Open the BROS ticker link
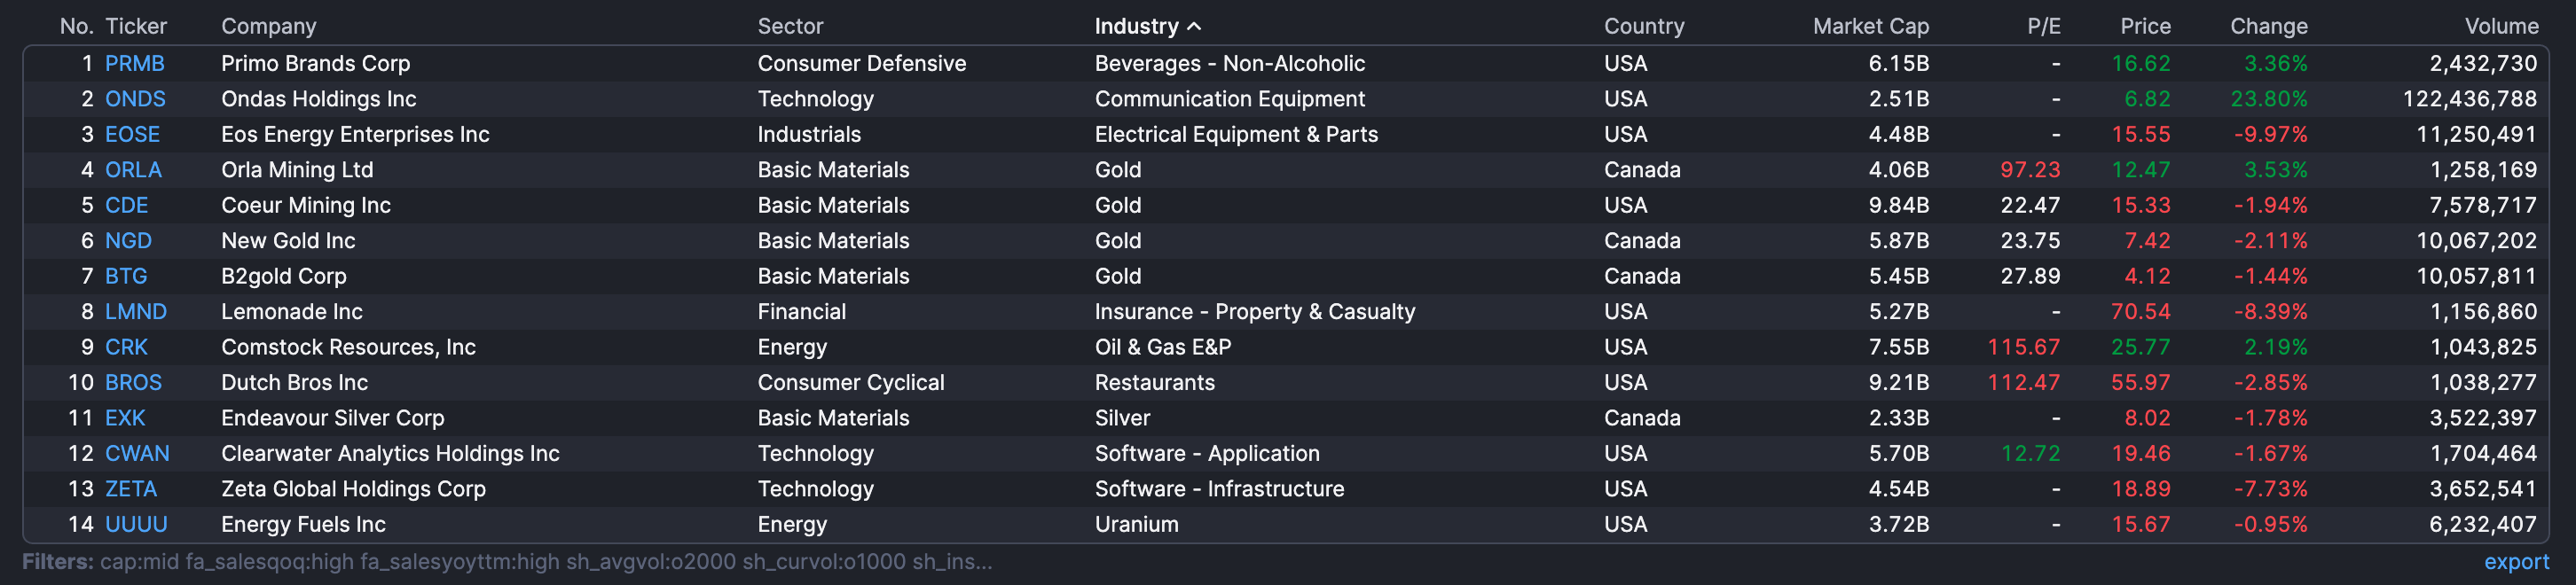The image size is (2576, 585). point(133,383)
